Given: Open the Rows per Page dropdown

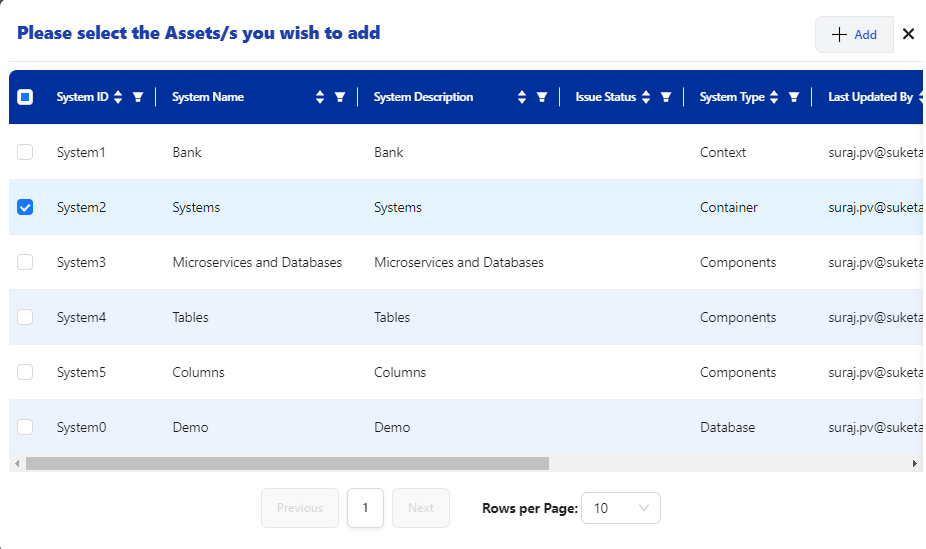Looking at the screenshot, I should [620, 508].
